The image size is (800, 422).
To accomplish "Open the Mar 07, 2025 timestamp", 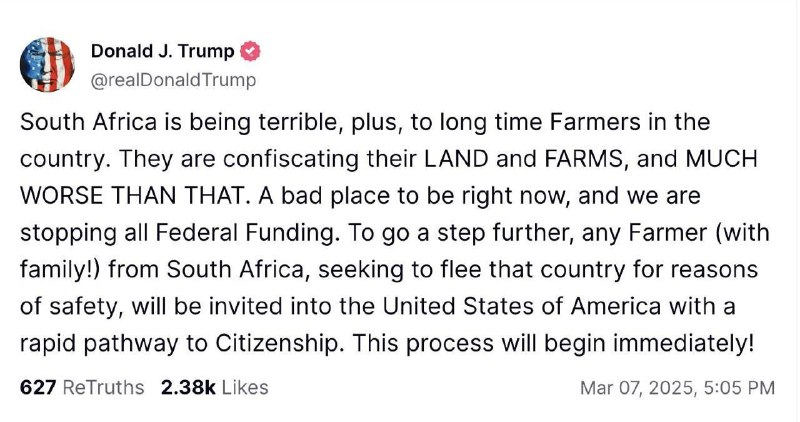I will tap(678, 388).
